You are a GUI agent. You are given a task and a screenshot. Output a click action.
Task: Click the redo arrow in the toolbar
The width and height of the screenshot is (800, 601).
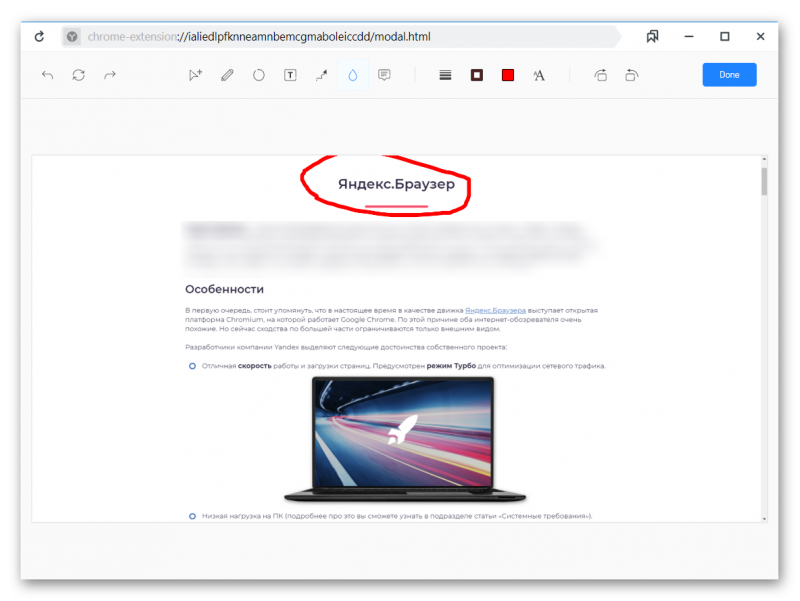[110, 76]
